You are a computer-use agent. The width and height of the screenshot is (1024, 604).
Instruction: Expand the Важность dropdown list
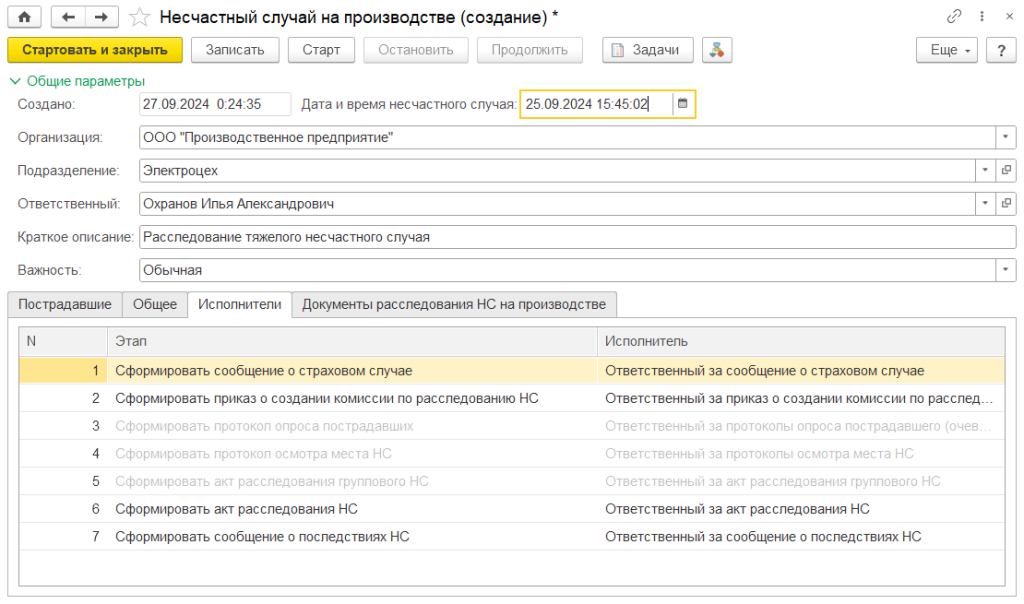[1005, 270]
